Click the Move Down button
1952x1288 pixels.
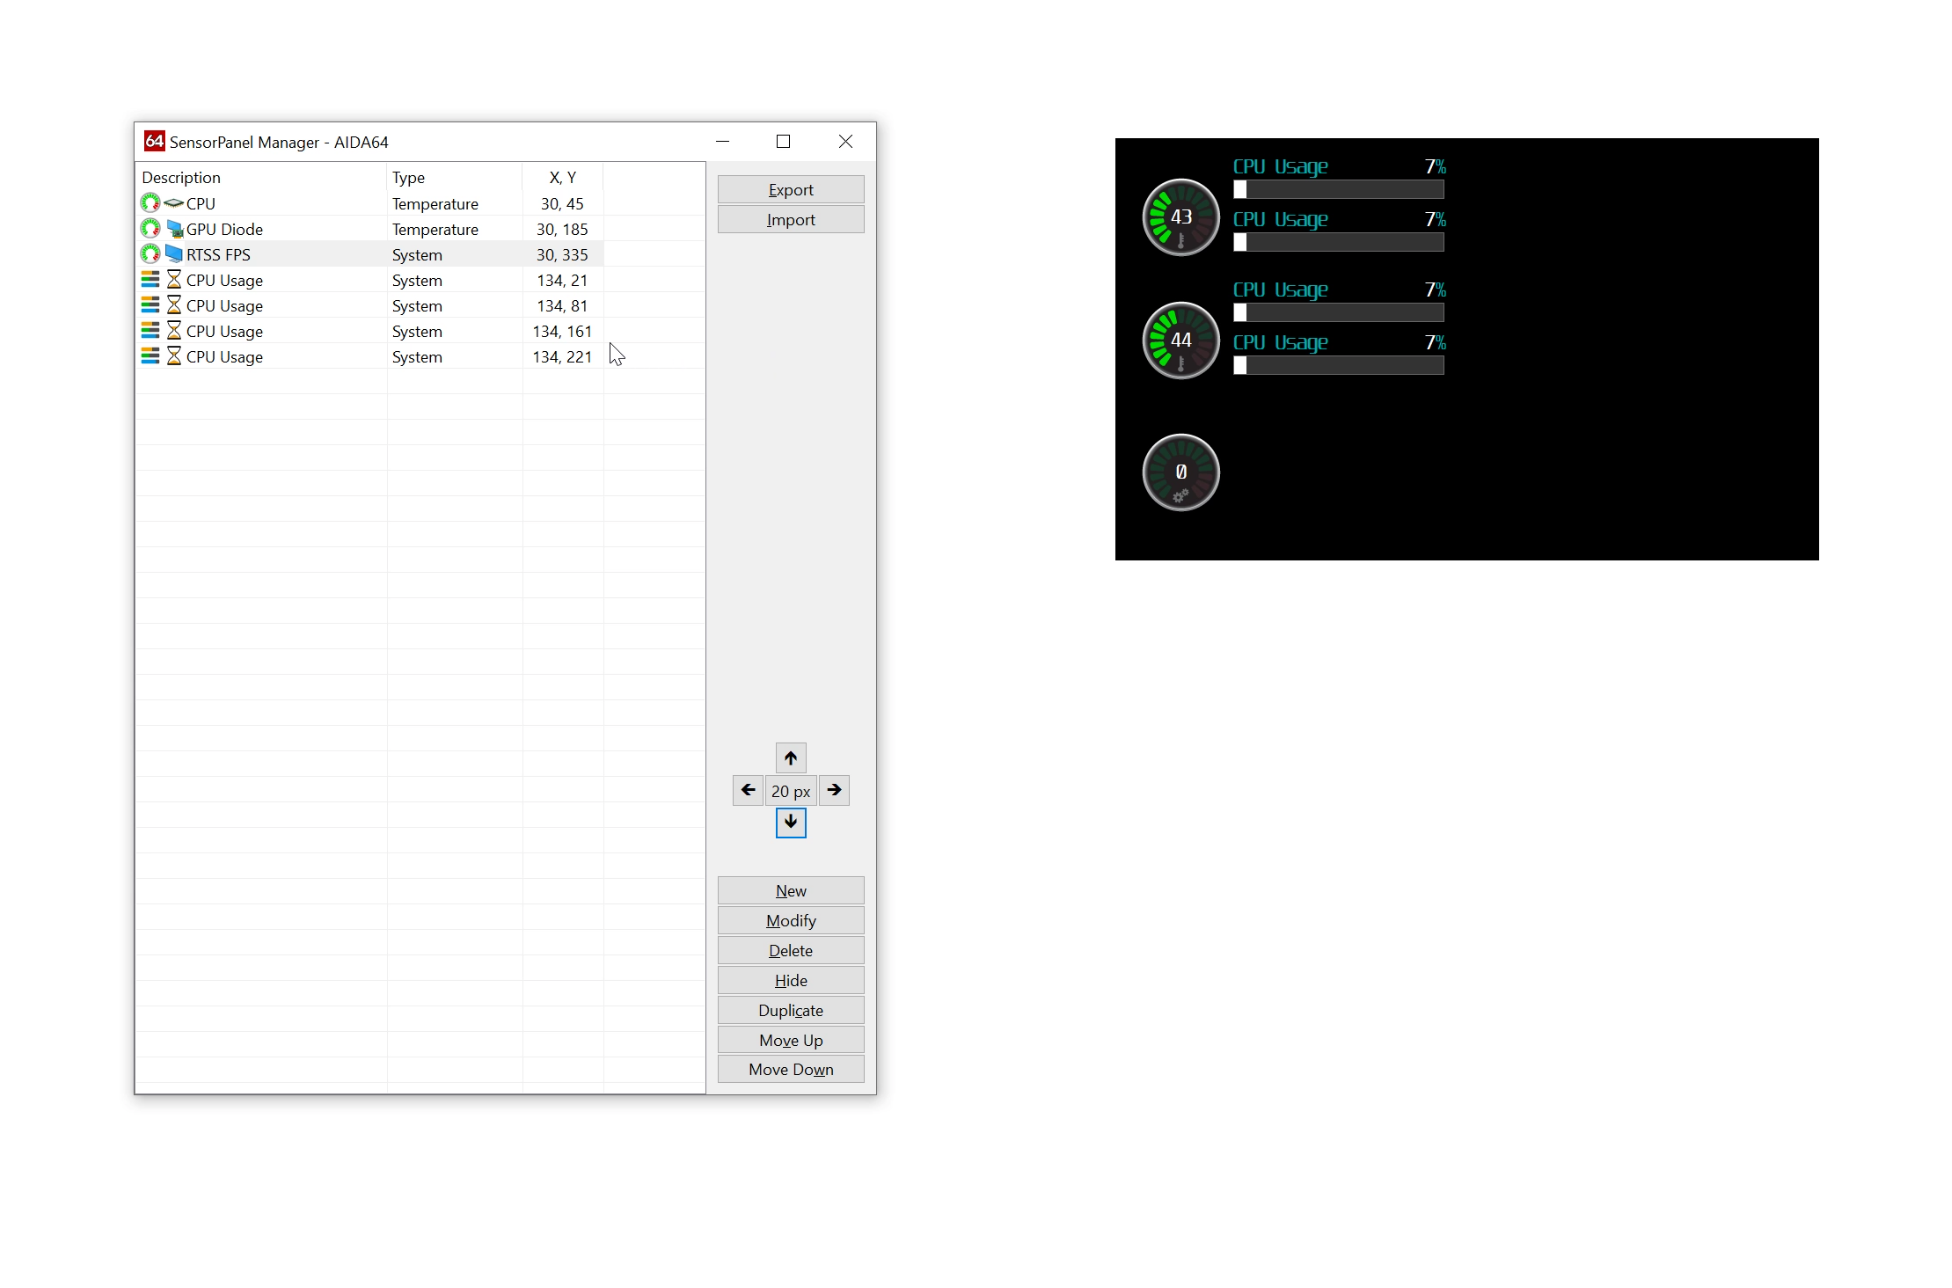[791, 1070]
